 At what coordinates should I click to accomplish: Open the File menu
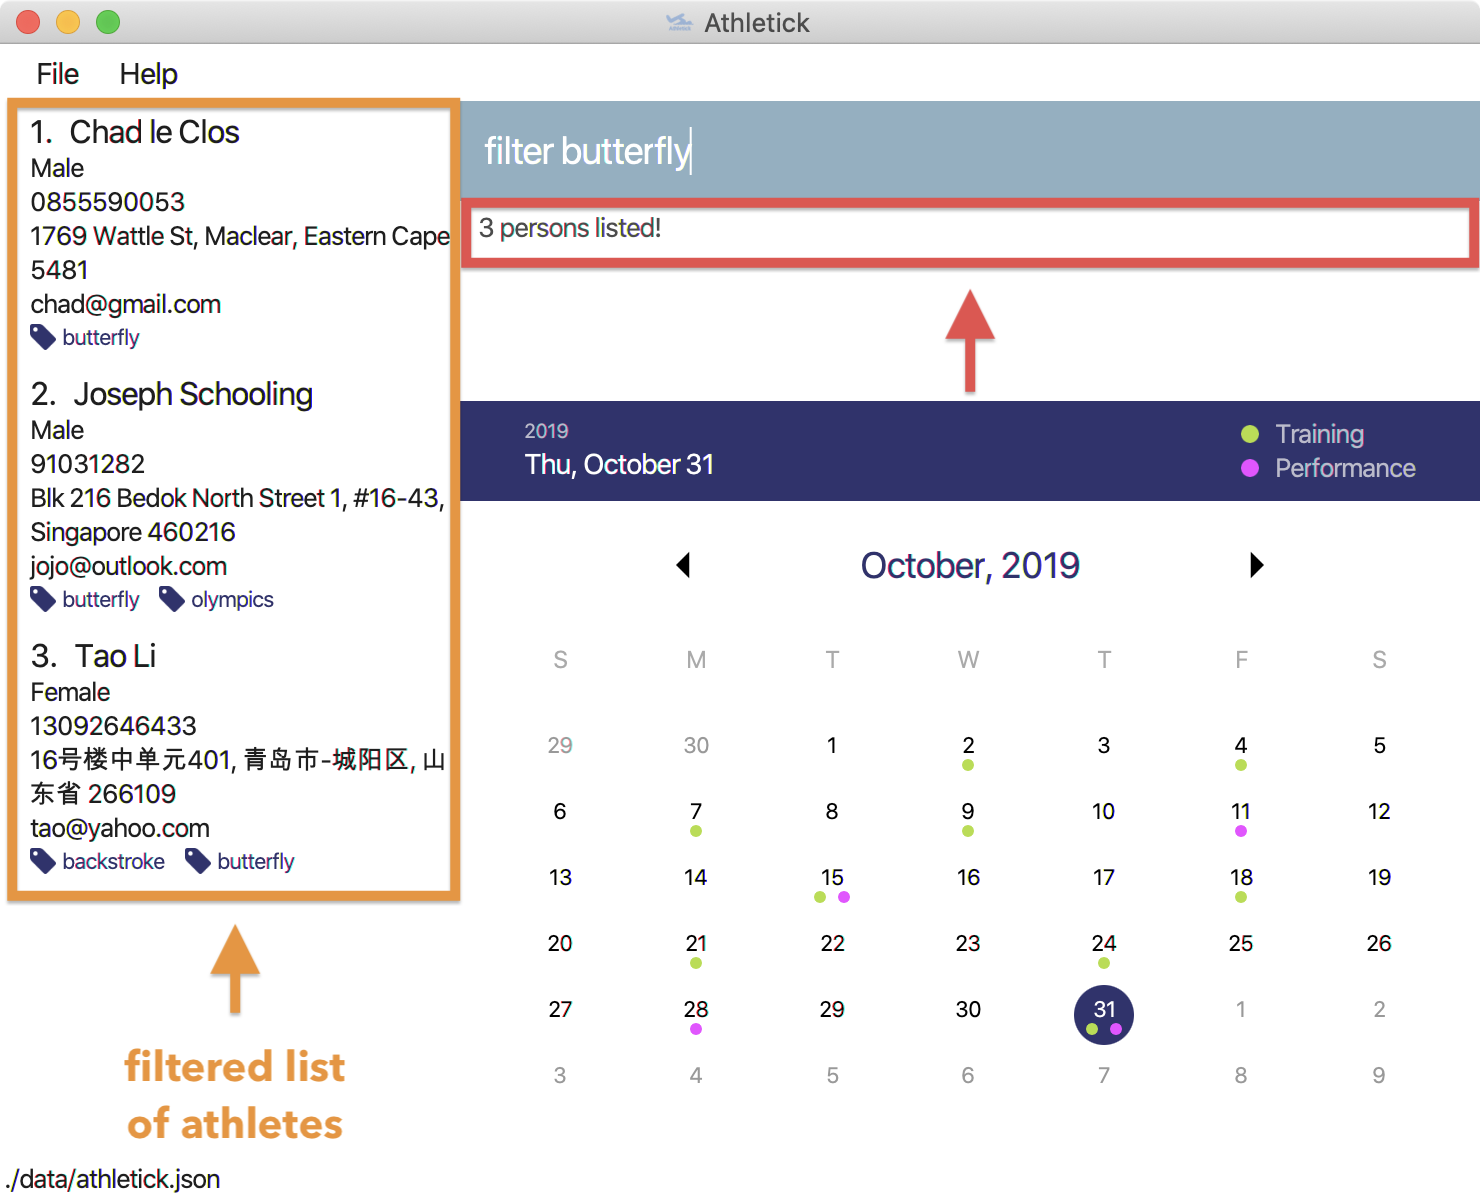[57, 74]
